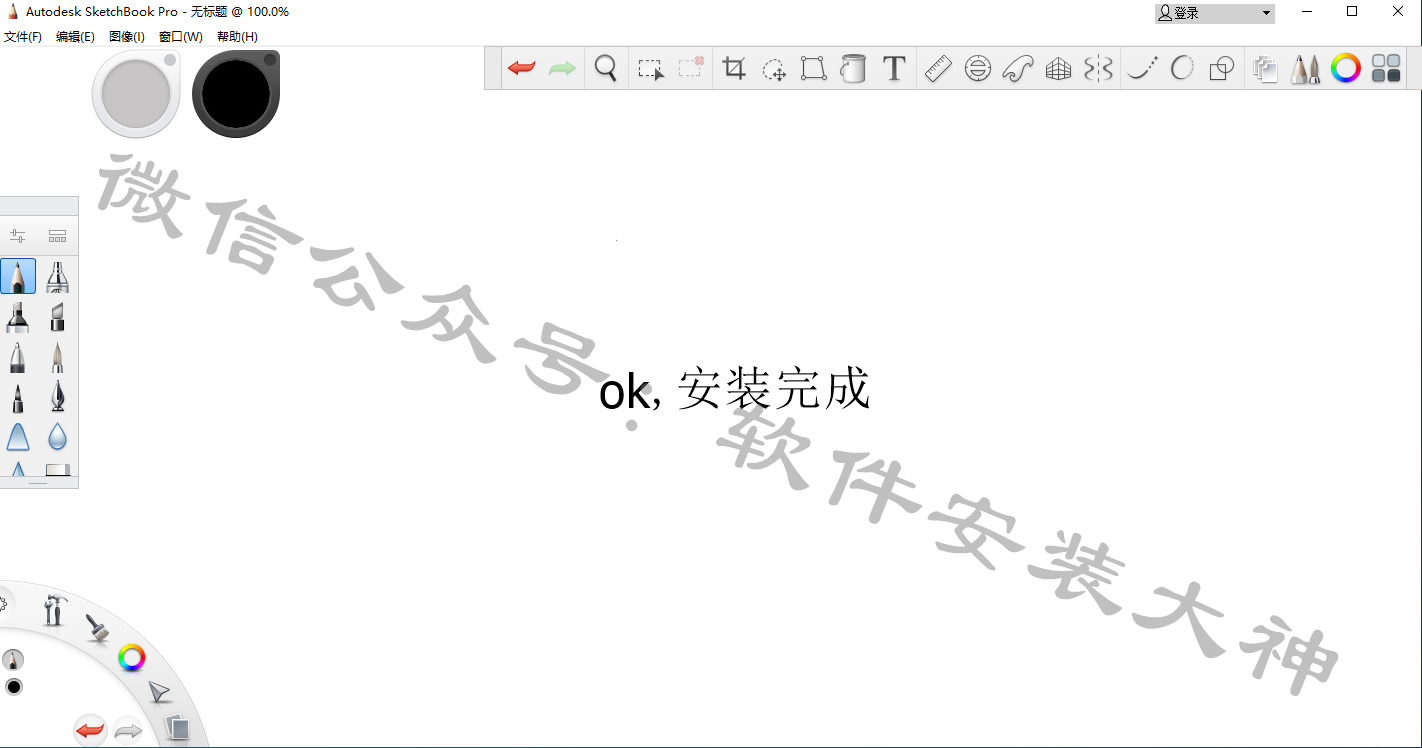
Task: Click the green Redo arrow in the top toolbar
Action: coord(563,68)
